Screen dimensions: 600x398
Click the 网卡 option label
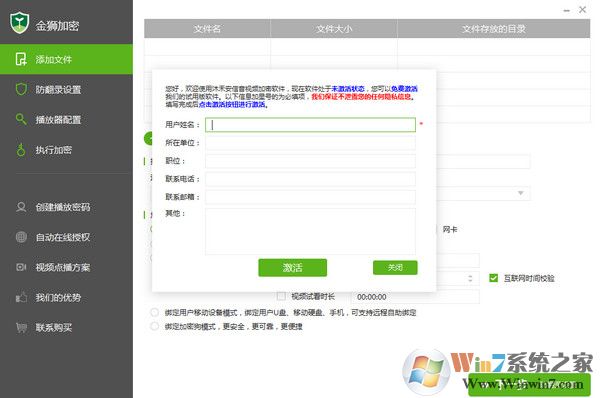click(x=450, y=229)
